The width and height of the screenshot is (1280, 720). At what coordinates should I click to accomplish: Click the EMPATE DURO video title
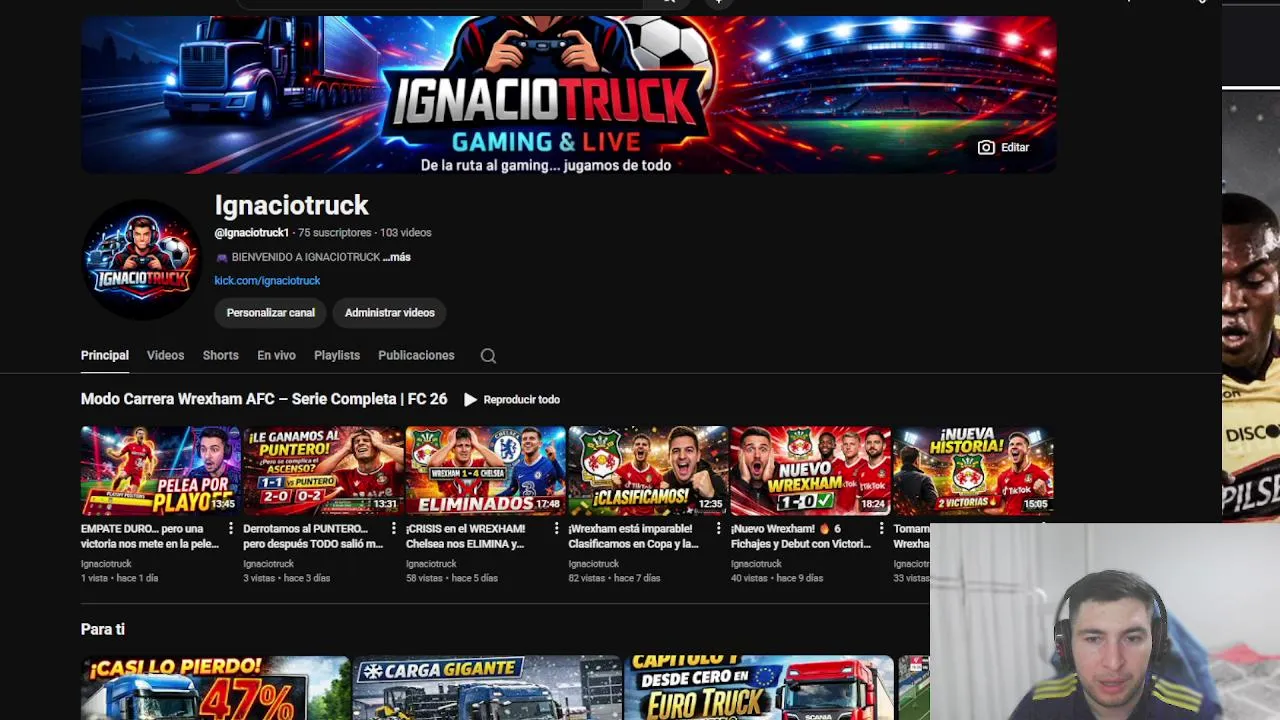click(x=150, y=536)
